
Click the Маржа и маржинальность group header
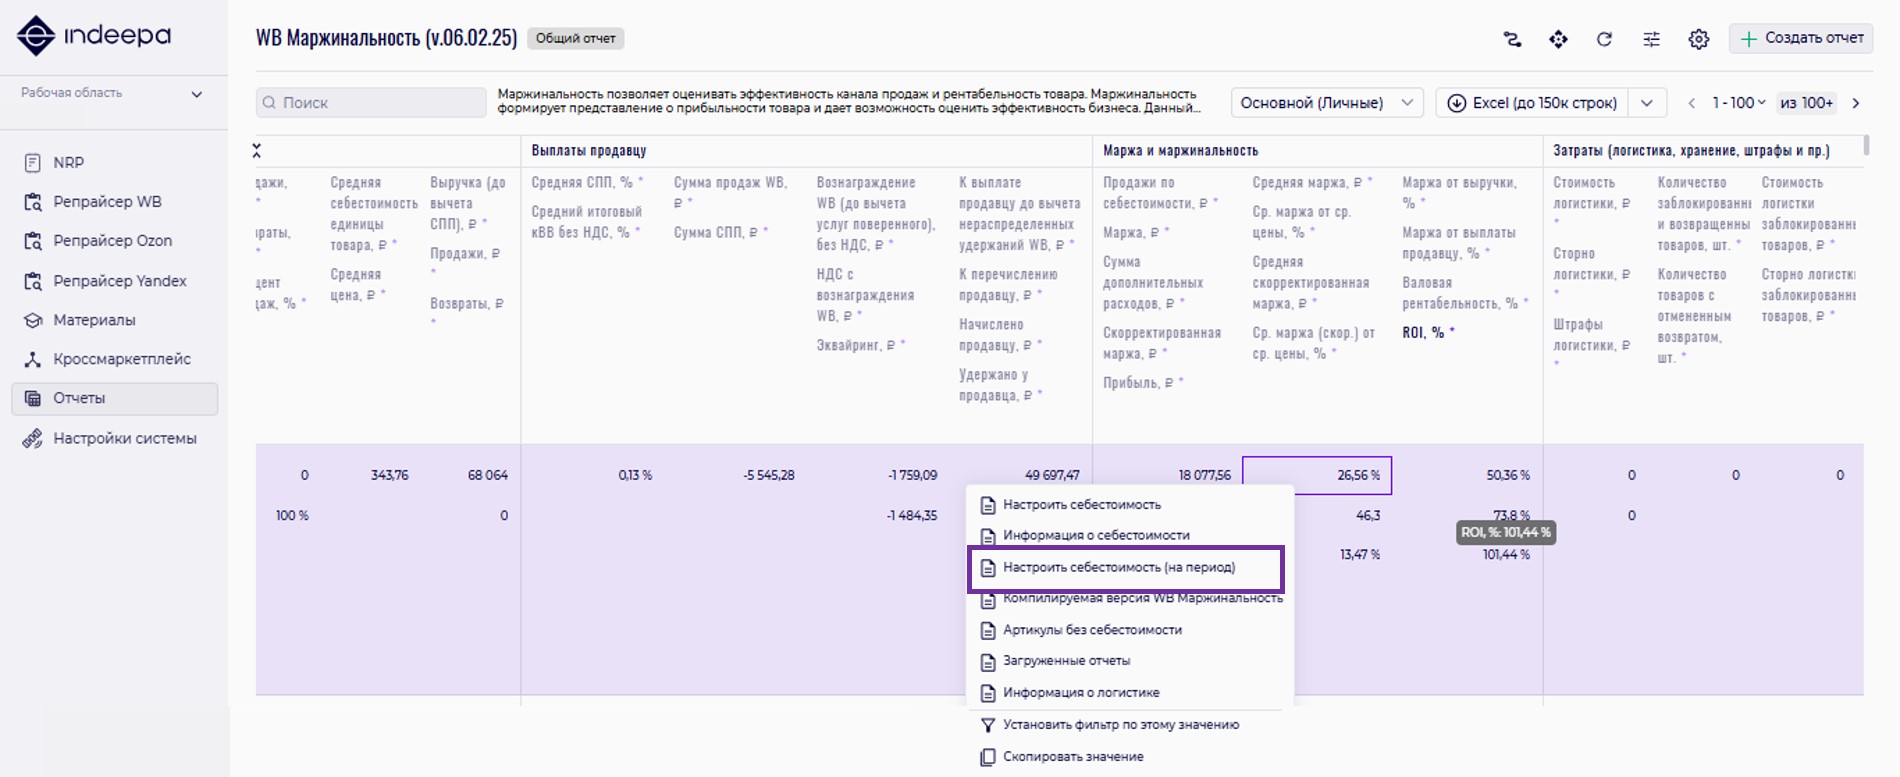click(1180, 151)
